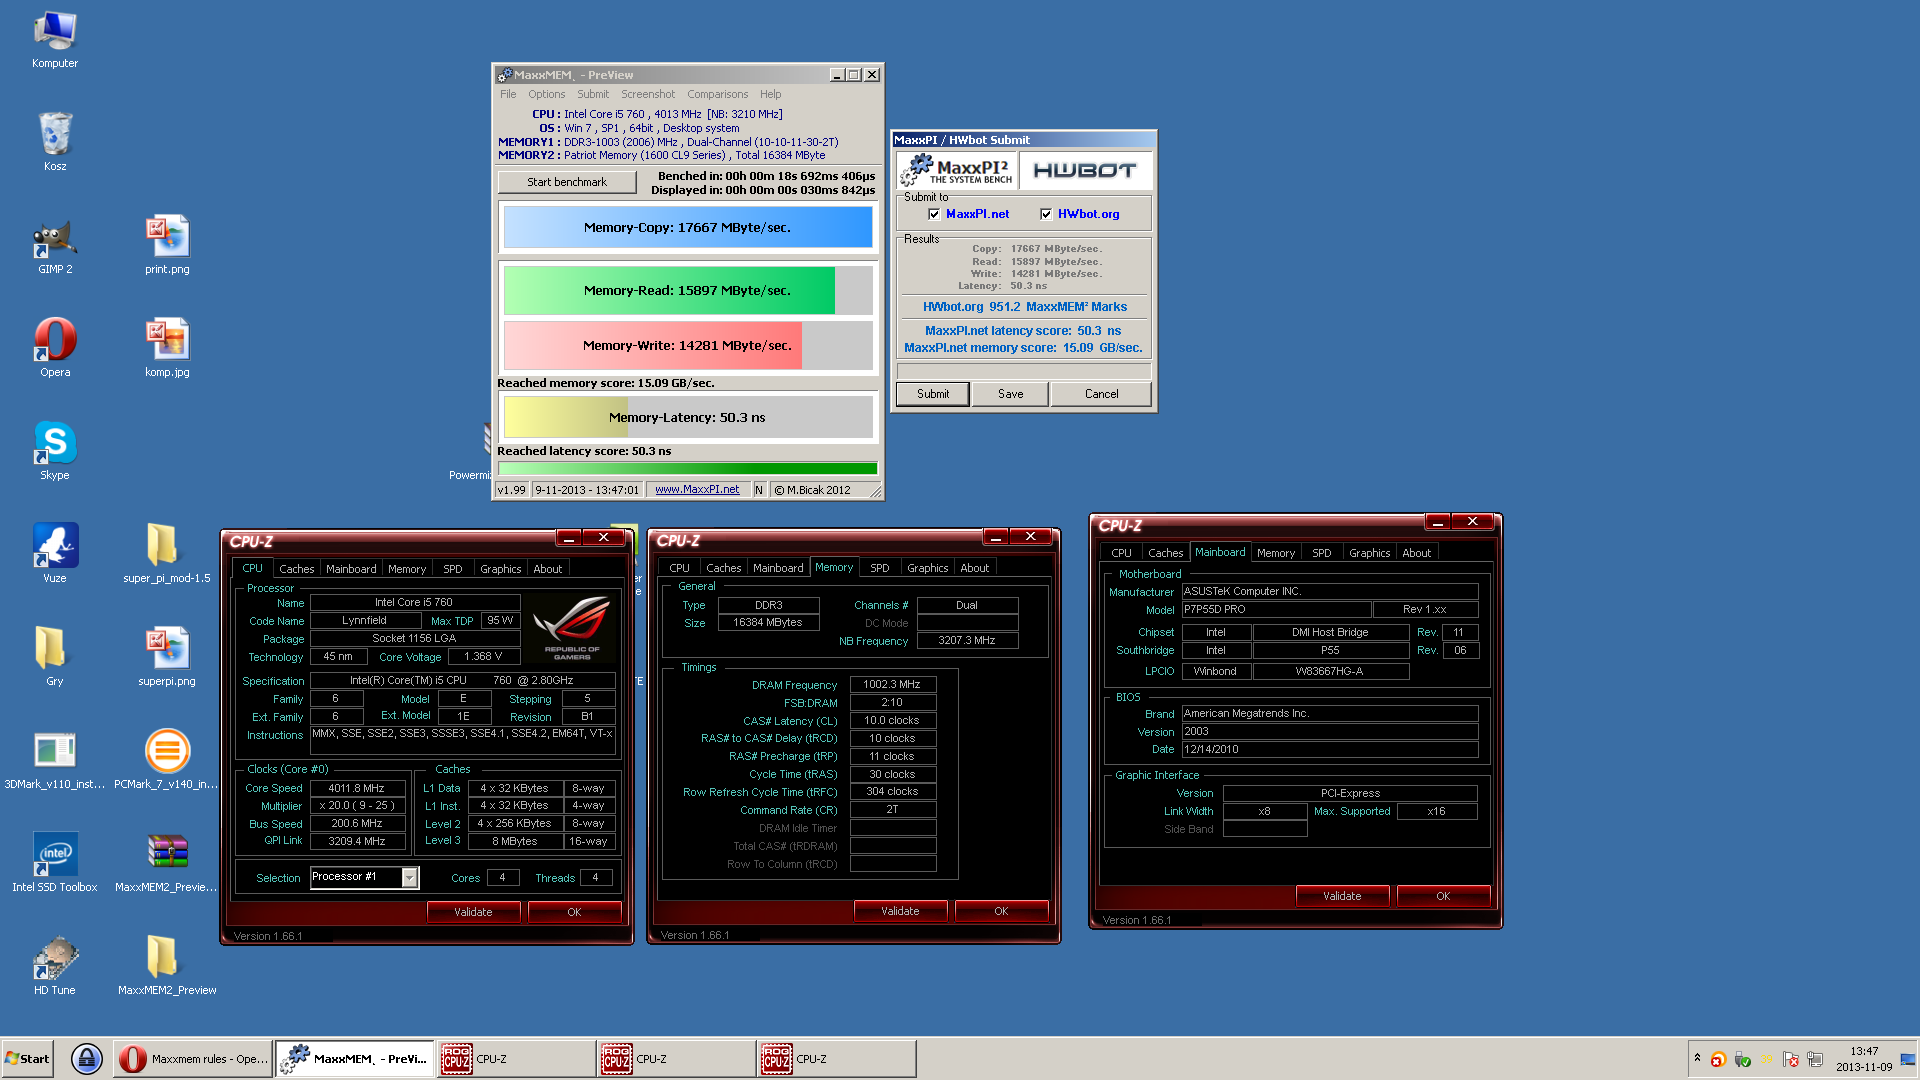Screen dimensions: 1920x1080
Task: Select the PCMark_7_v140 installer icon
Action: (167, 760)
